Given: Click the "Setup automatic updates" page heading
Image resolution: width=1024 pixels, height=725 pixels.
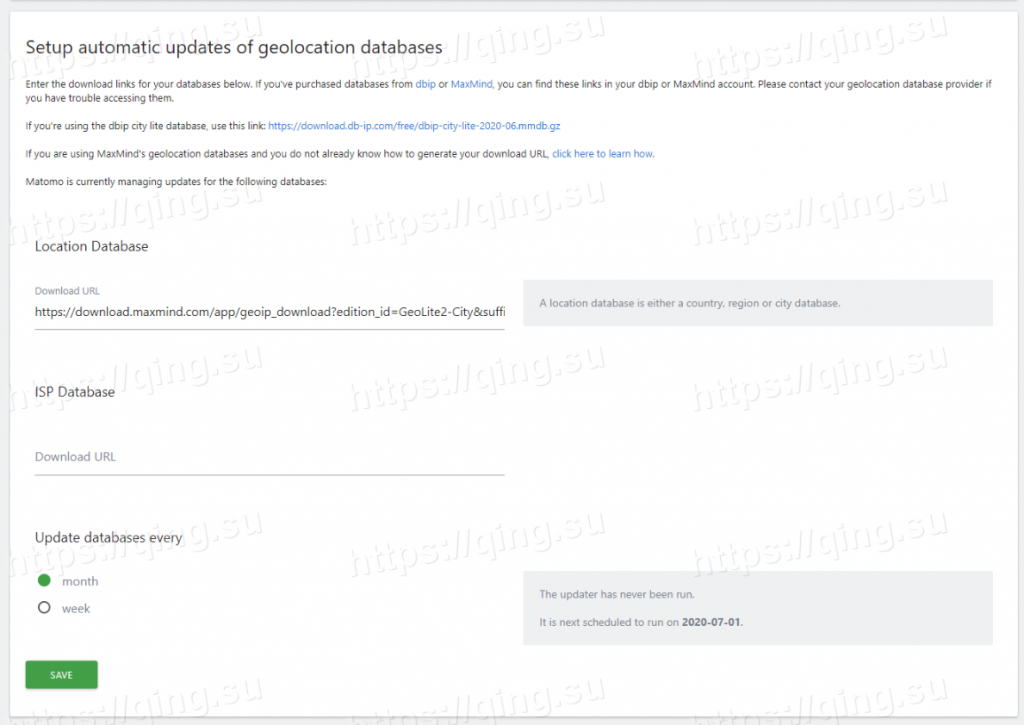Looking at the screenshot, I should tap(233, 47).
